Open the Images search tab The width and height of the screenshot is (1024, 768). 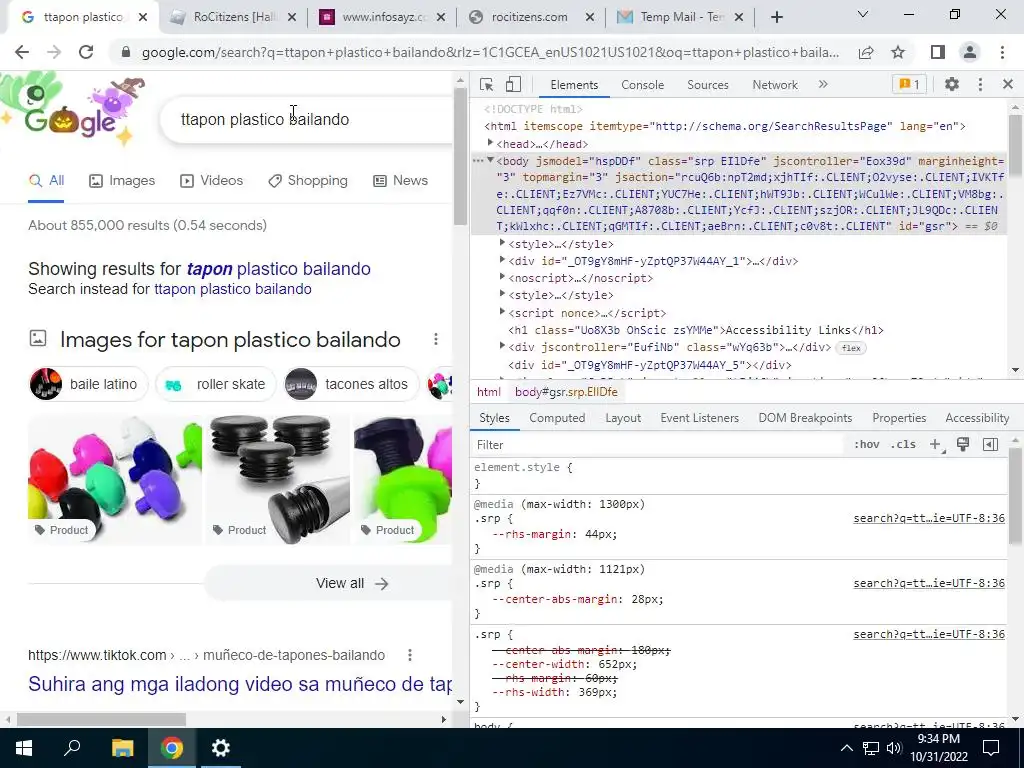pos(122,181)
